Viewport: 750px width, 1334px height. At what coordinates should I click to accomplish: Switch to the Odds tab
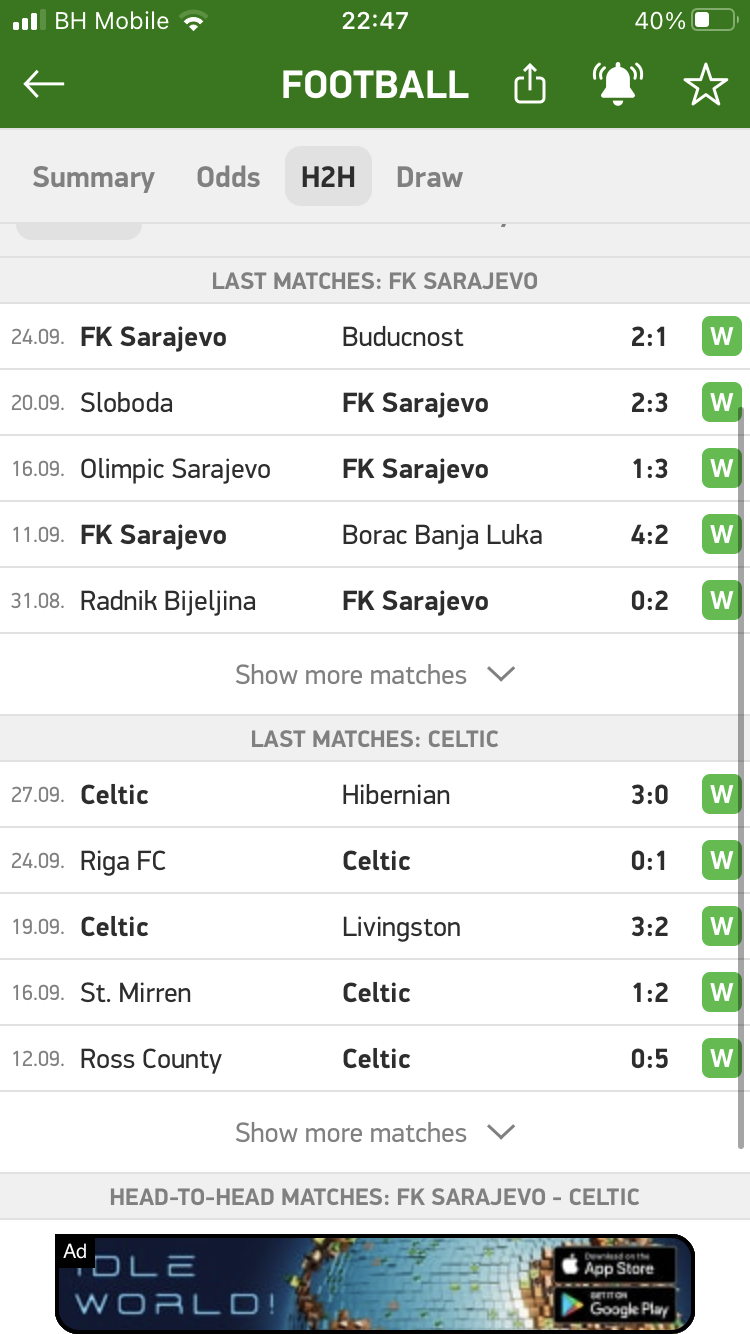(228, 177)
